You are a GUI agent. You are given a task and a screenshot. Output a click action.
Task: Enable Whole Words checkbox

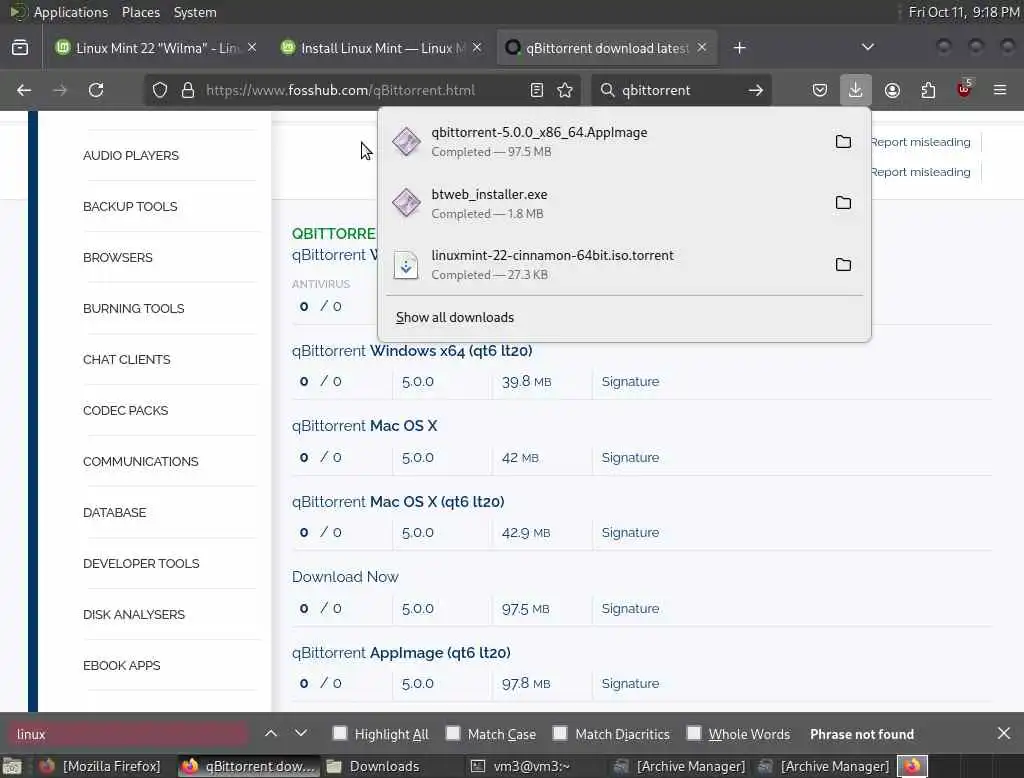[694, 733]
